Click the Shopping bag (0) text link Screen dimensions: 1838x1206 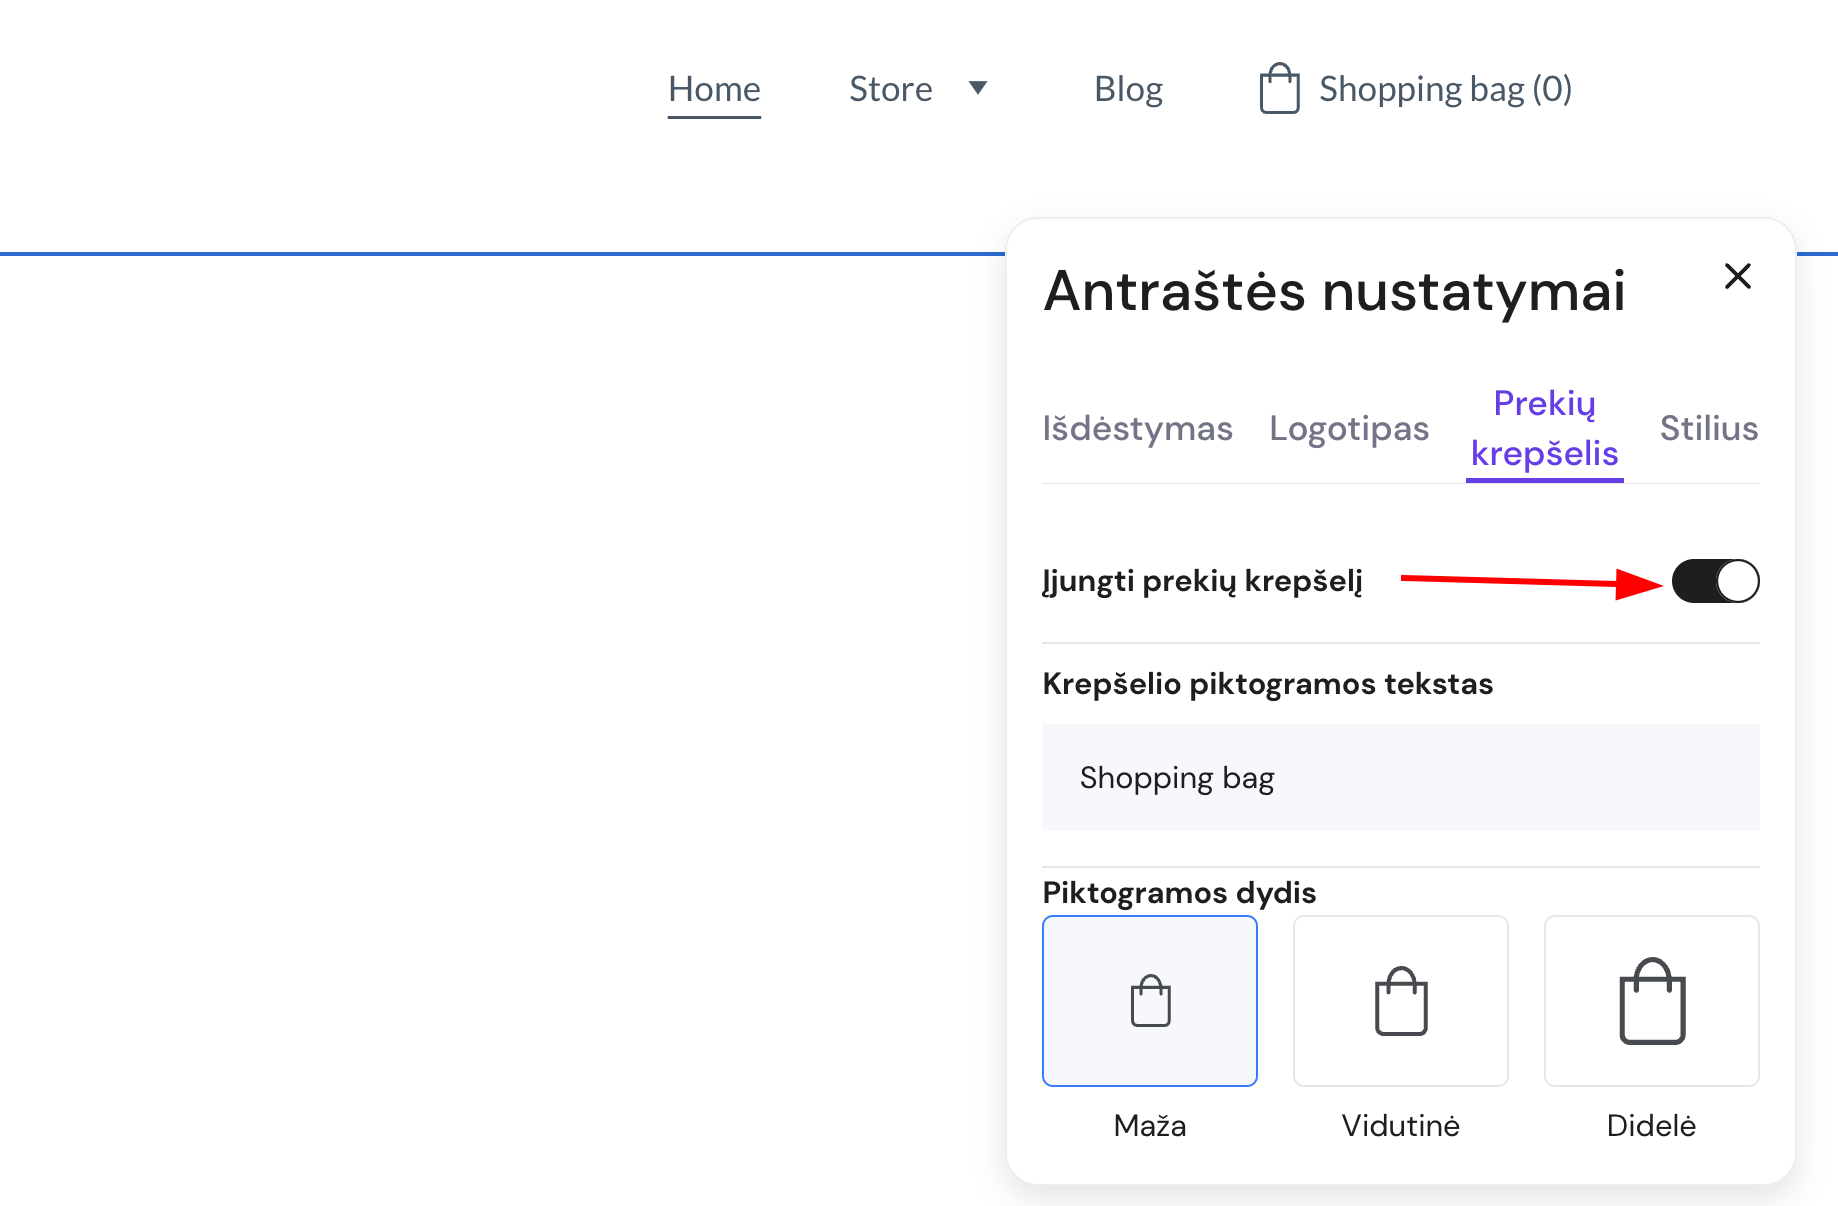tap(1445, 89)
